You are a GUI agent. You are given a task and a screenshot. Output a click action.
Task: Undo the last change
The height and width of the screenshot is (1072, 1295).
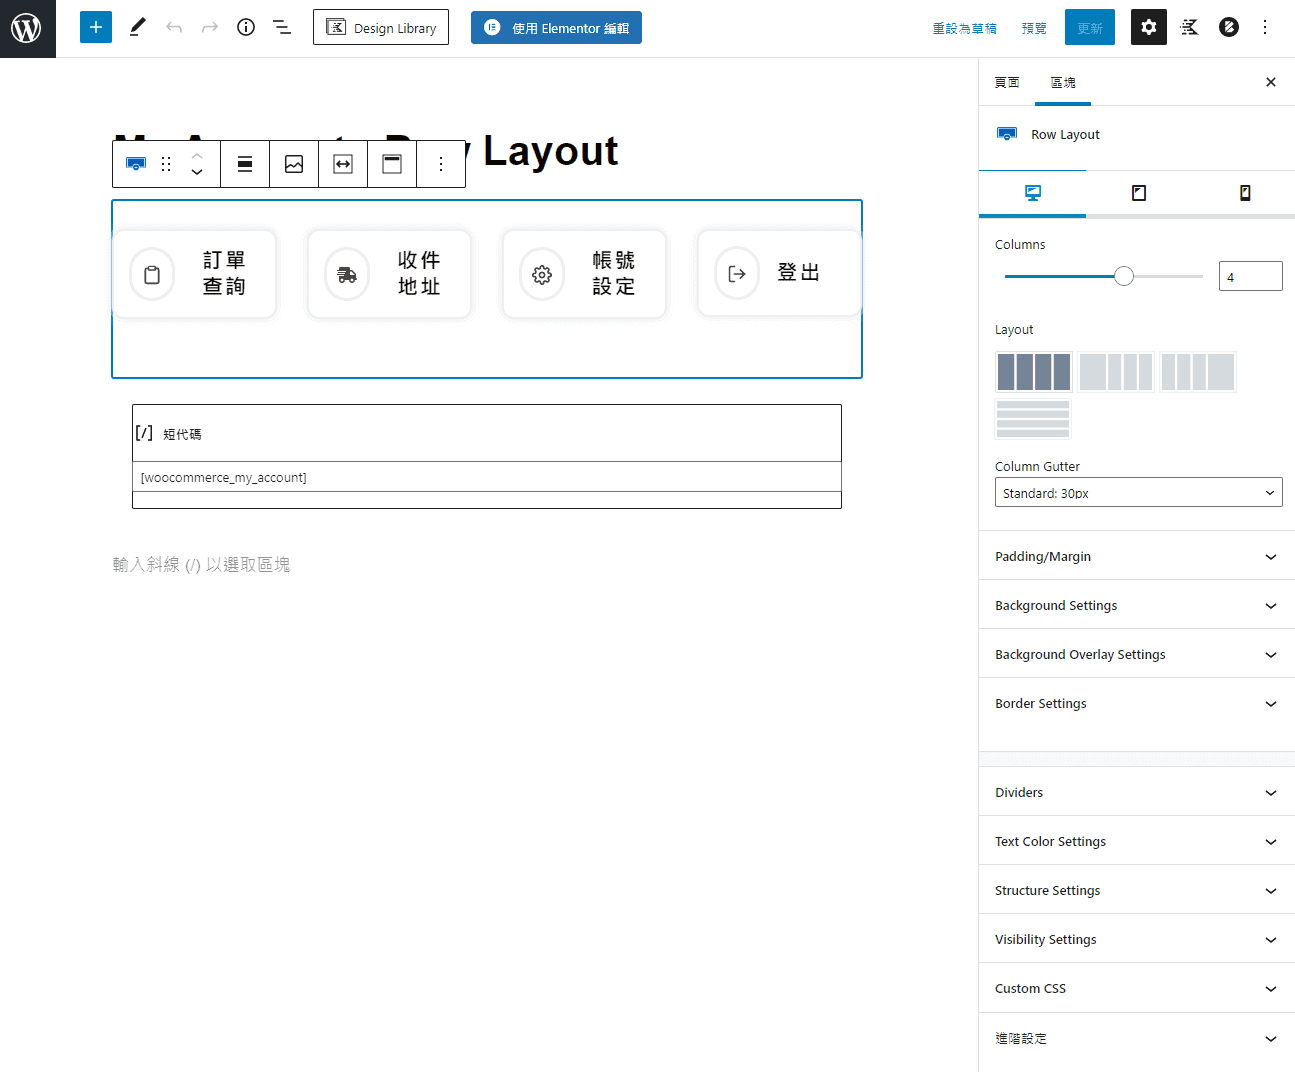pyautogui.click(x=174, y=27)
